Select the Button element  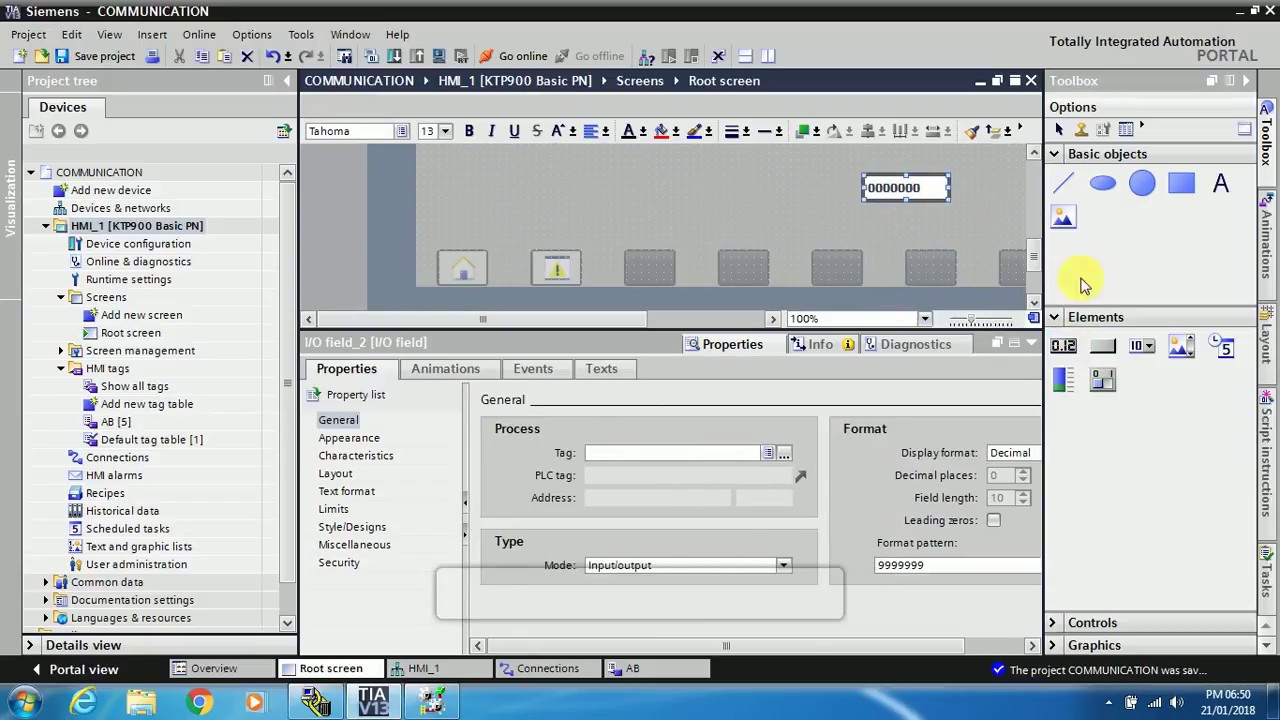[x=1102, y=346]
